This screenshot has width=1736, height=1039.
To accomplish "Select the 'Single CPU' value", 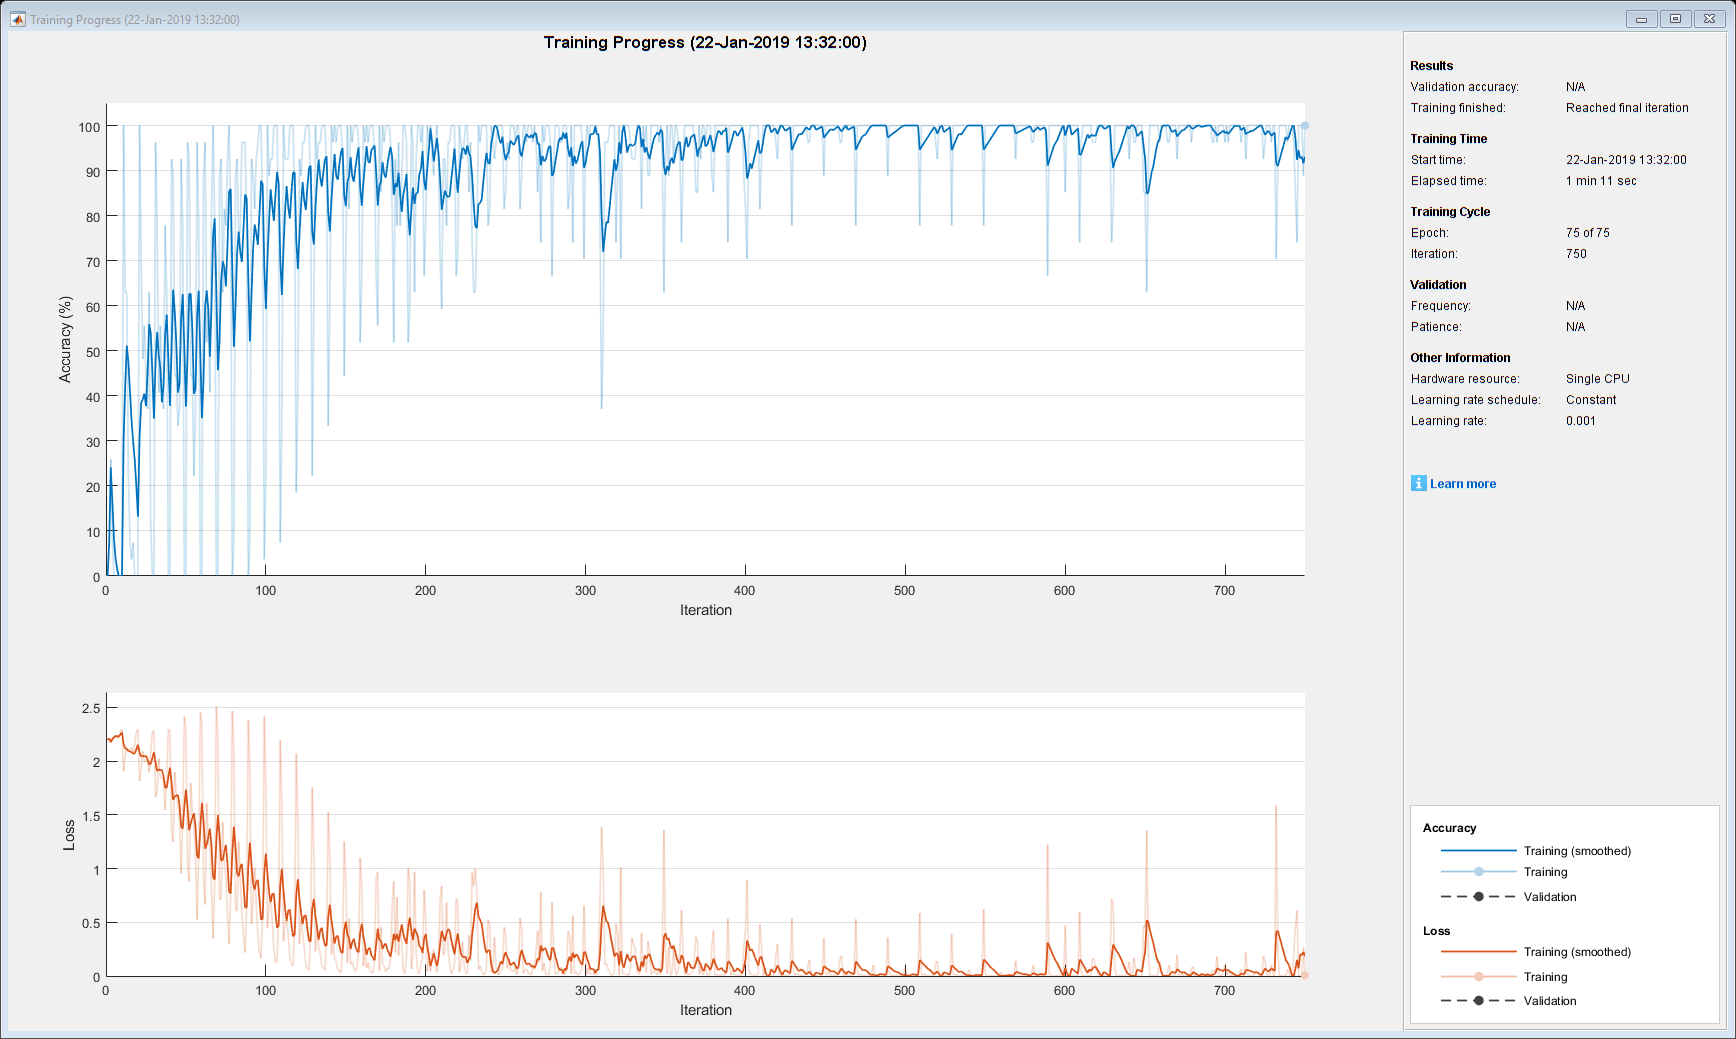I will [x=1598, y=379].
